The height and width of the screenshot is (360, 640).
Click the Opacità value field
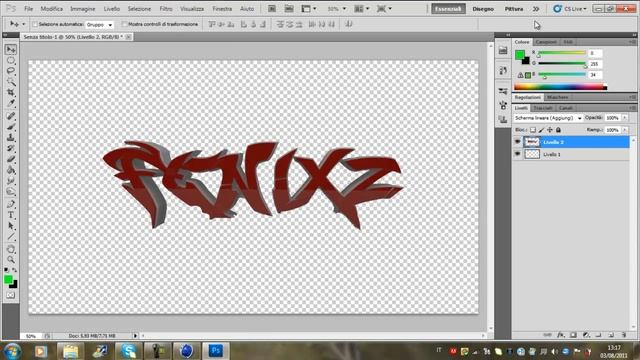tap(612, 118)
